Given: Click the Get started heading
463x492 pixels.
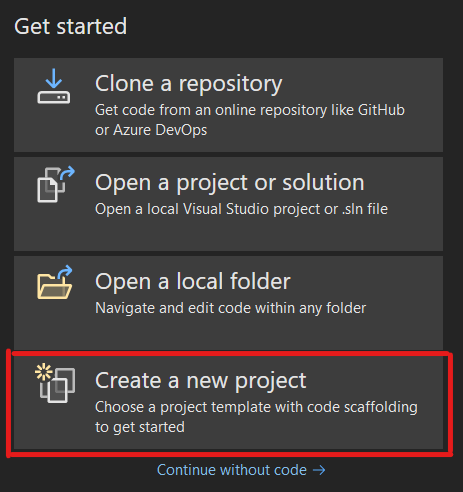Looking at the screenshot, I should click(71, 27).
